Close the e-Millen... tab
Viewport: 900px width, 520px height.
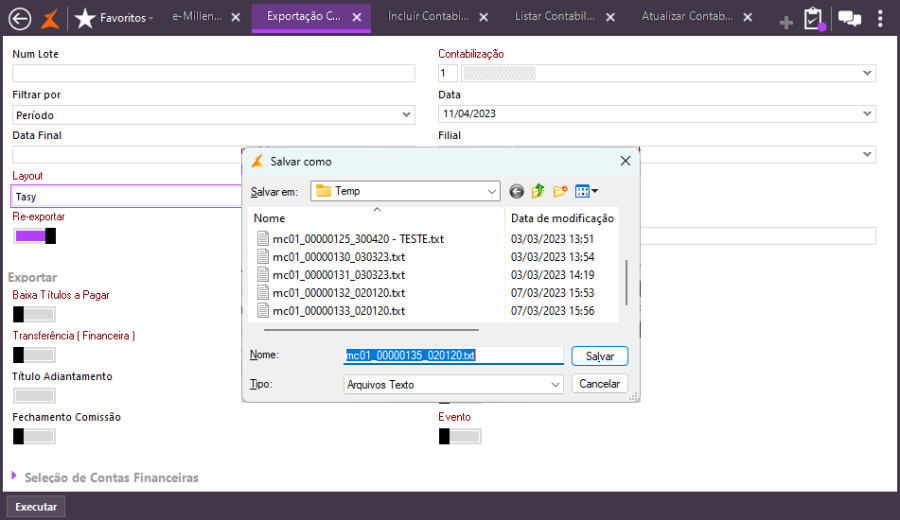[235, 17]
